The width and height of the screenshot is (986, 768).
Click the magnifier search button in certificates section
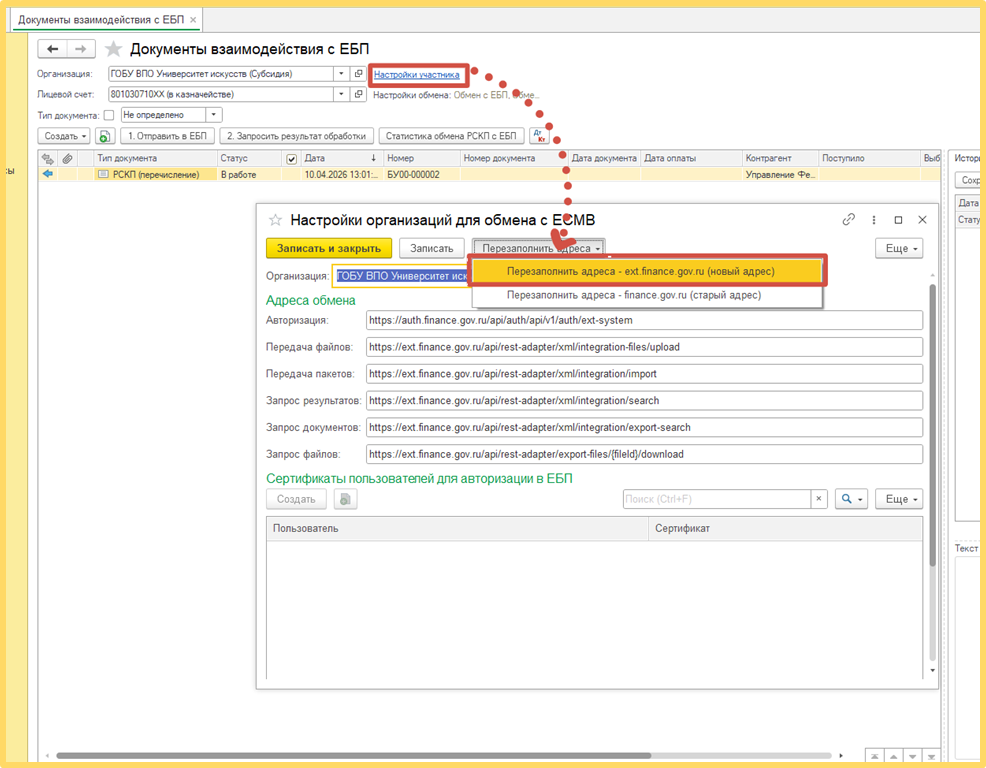(x=851, y=499)
